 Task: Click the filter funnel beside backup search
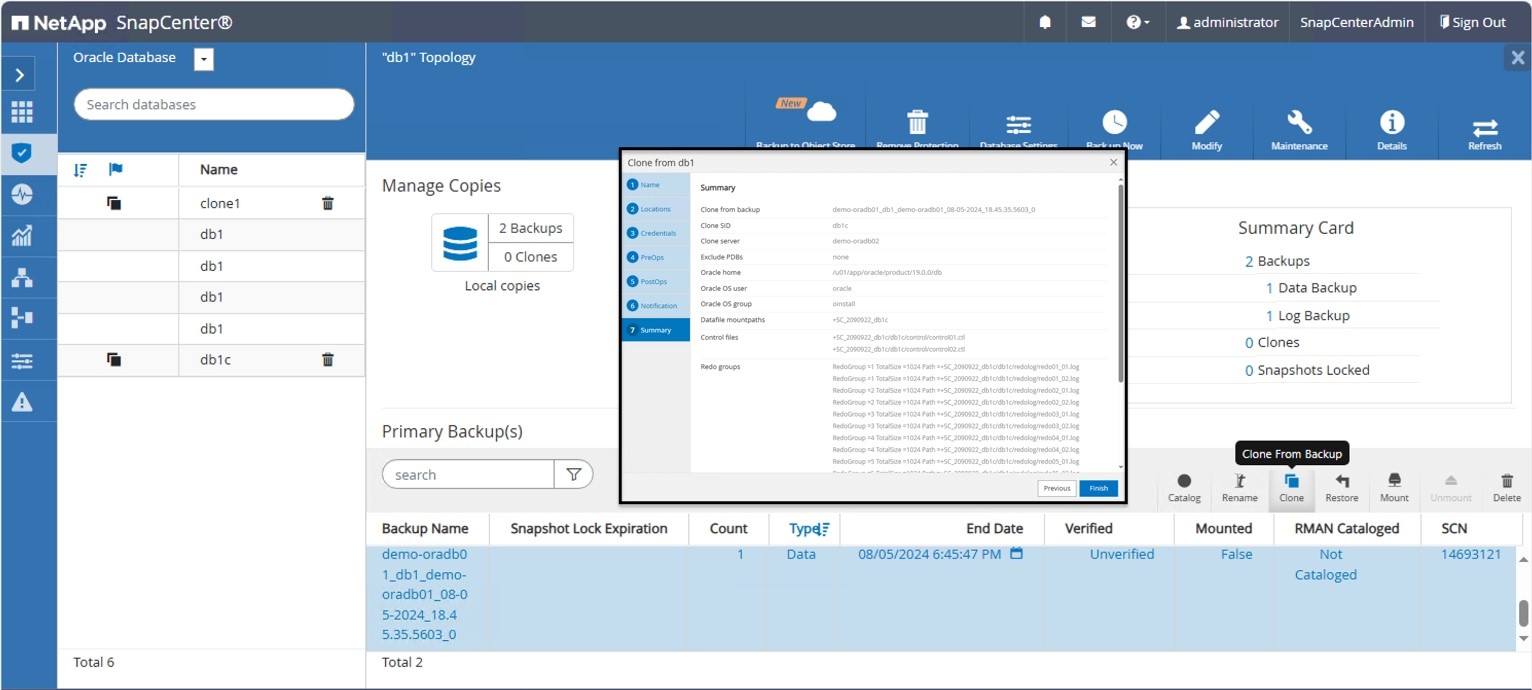pos(574,475)
